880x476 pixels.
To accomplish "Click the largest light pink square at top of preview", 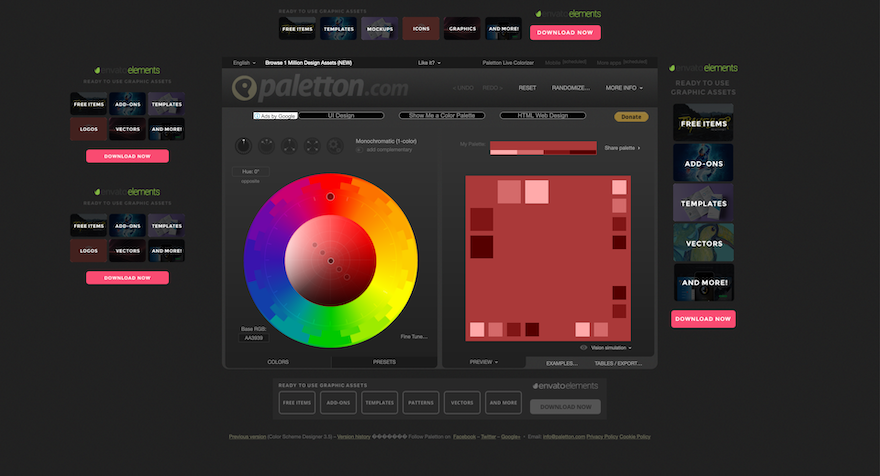I will 537,192.
